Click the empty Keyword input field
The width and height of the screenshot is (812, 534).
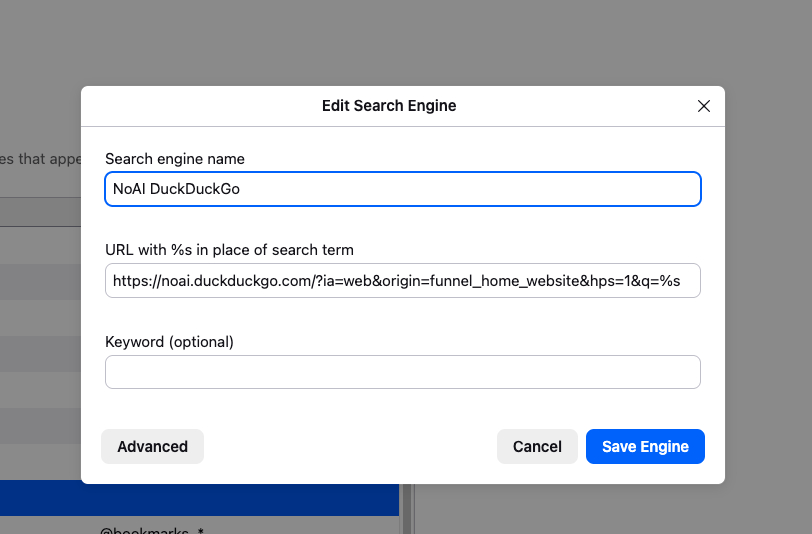tap(402, 372)
